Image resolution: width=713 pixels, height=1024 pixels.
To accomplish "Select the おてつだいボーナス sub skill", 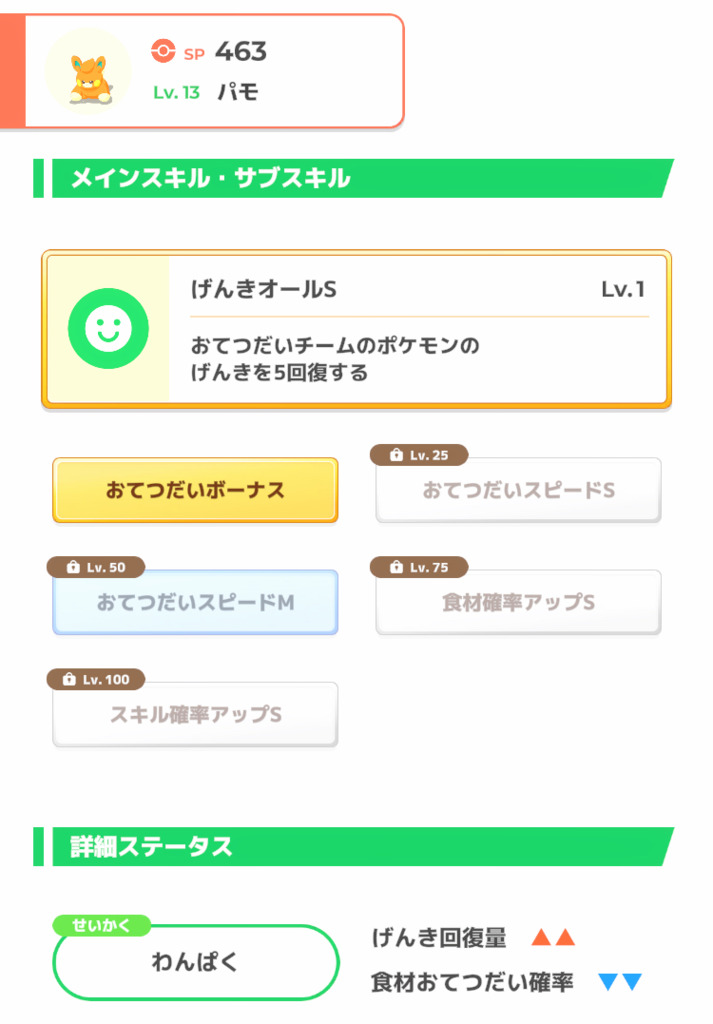I will [195, 490].
